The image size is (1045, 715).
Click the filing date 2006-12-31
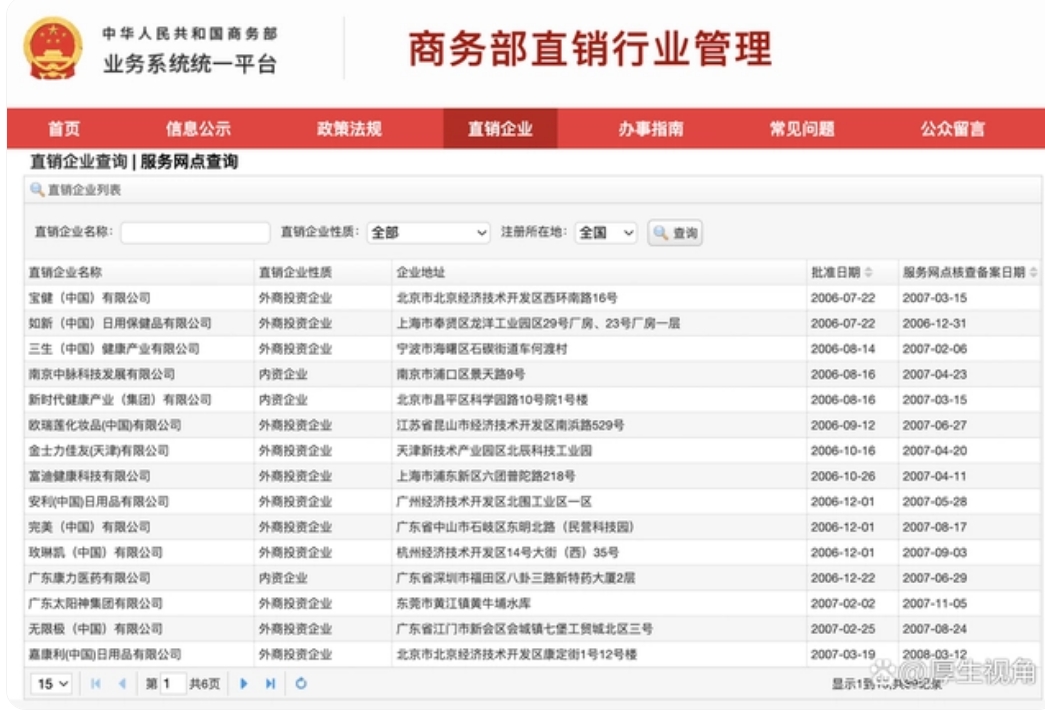[x=934, y=323]
